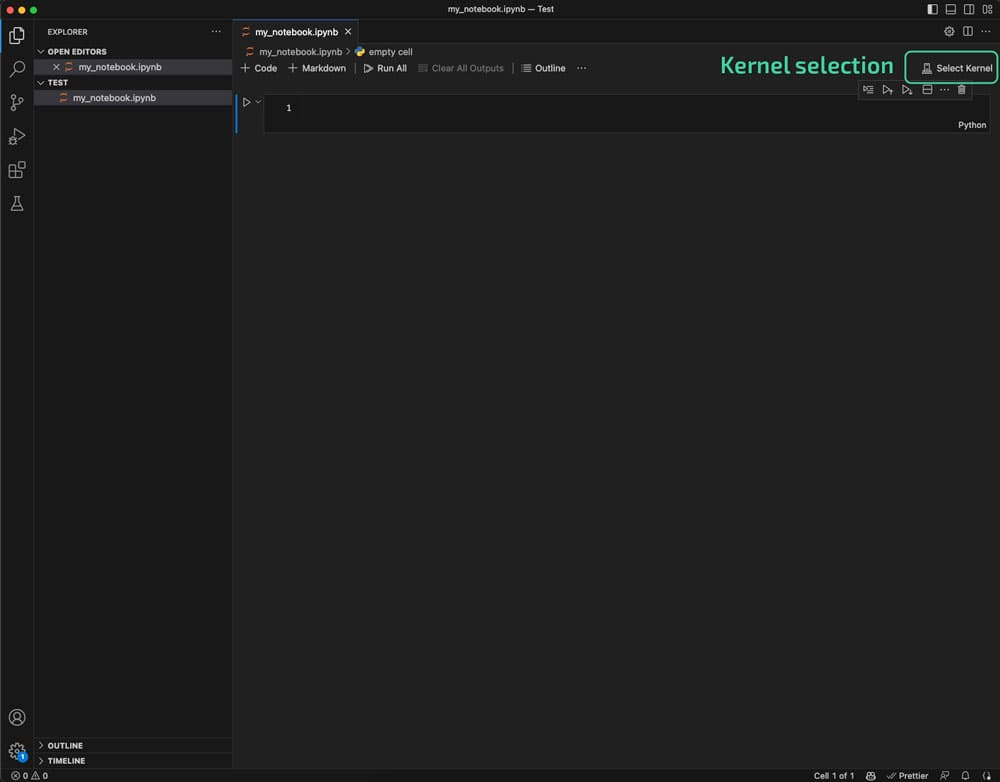Change the cell language from Python

pyautogui.click(x=972, y=125)
